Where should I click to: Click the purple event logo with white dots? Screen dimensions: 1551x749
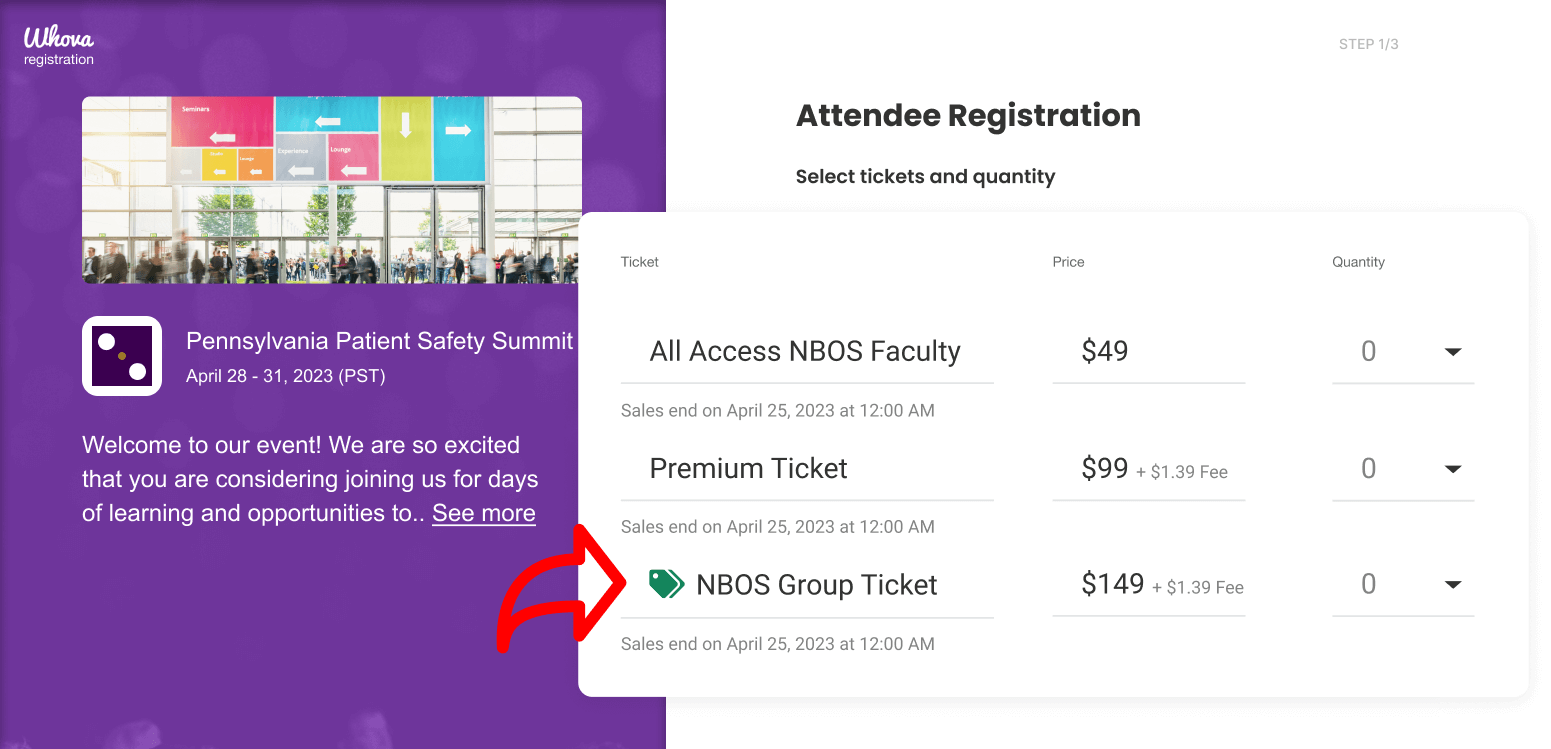(x=122, y=356)
